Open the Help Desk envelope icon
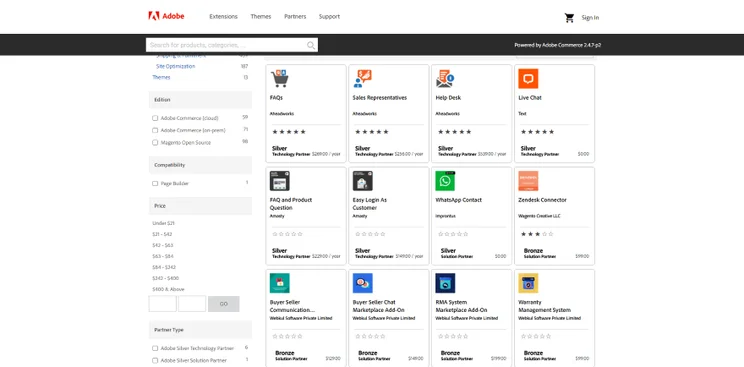 [x=445, y=79]
